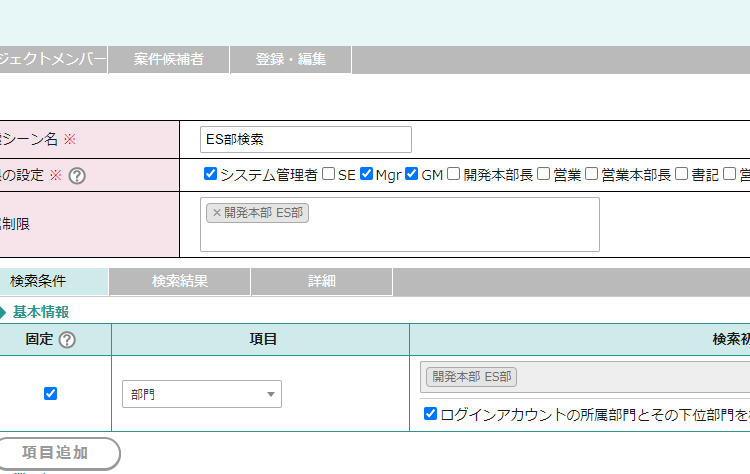Click the help icon beside the 設定 label

pos(77,175)
